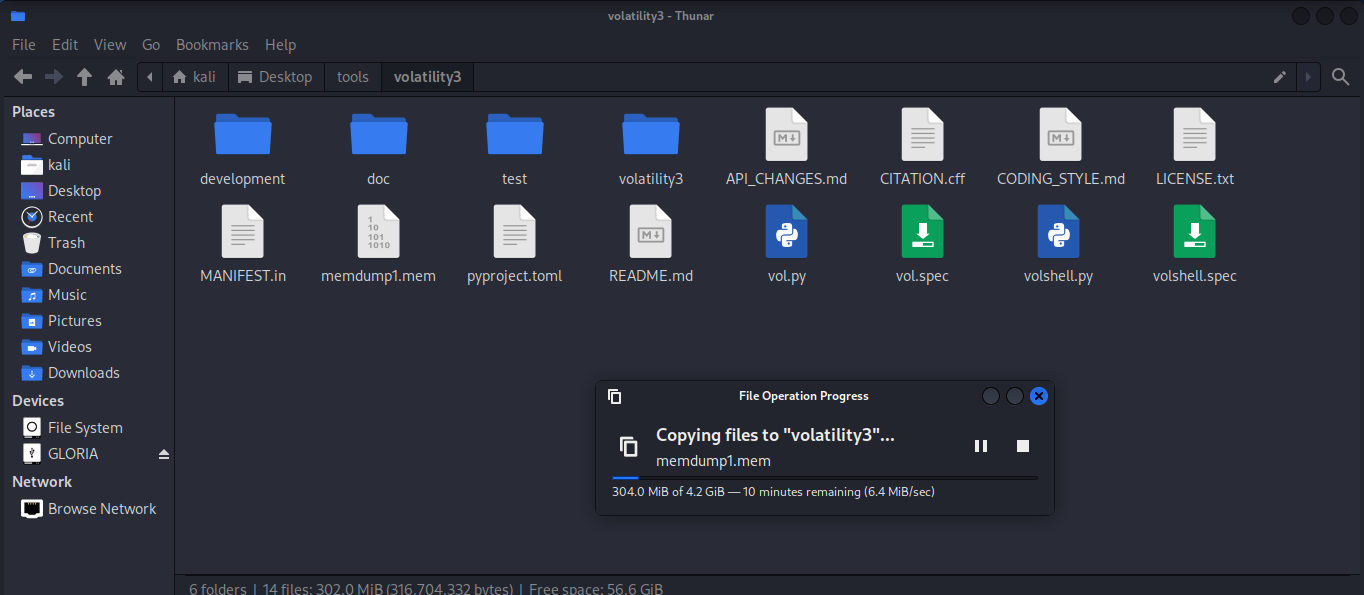Click the copy progress bar
Viewport: 1364px width, 595px height.
click(824, 478)
